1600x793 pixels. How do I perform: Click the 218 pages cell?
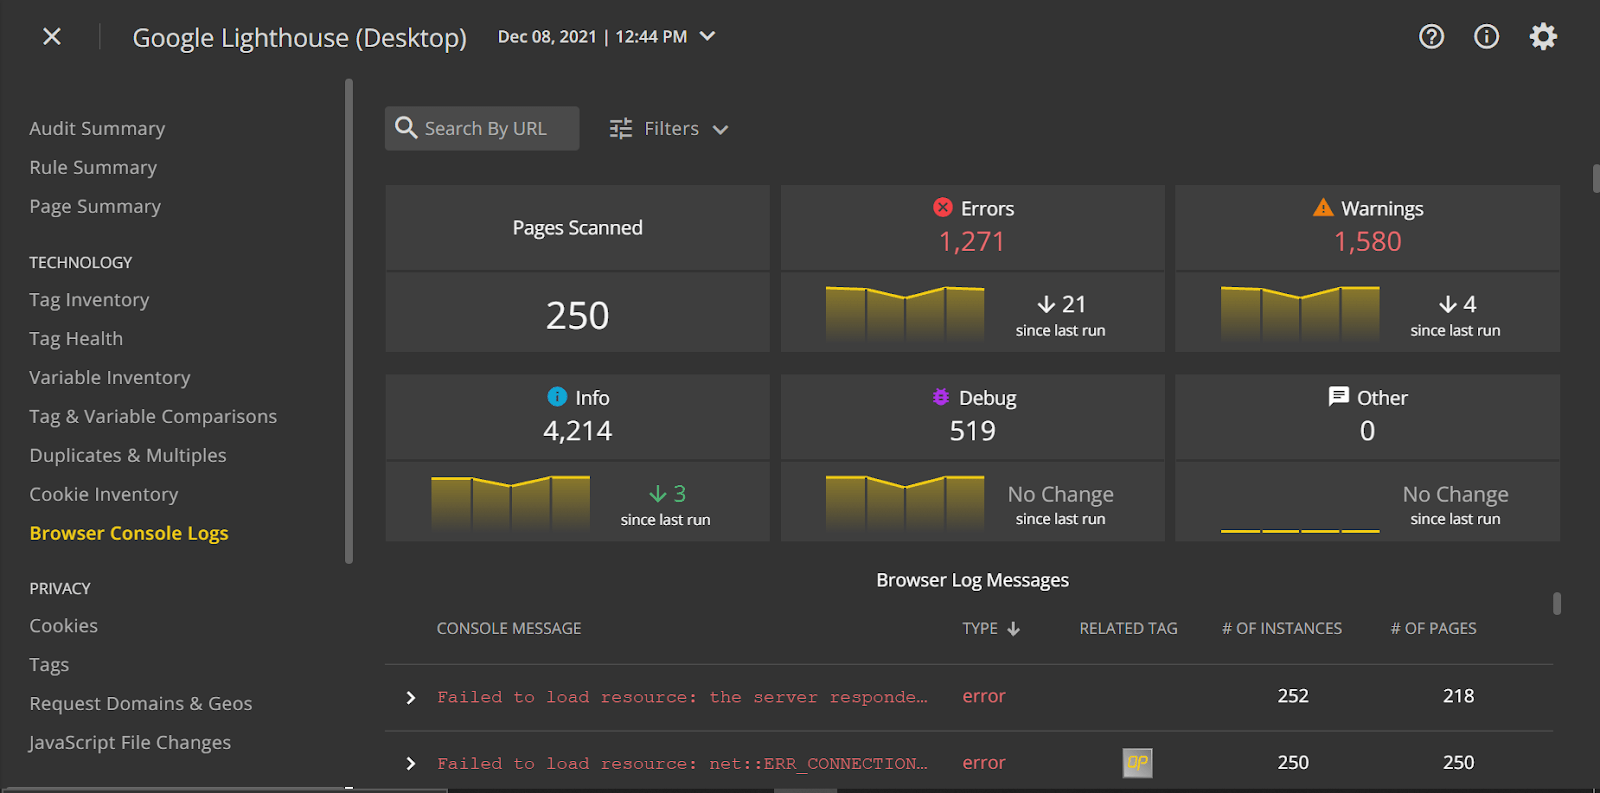pyautogui.click(x=1458, y=696)
